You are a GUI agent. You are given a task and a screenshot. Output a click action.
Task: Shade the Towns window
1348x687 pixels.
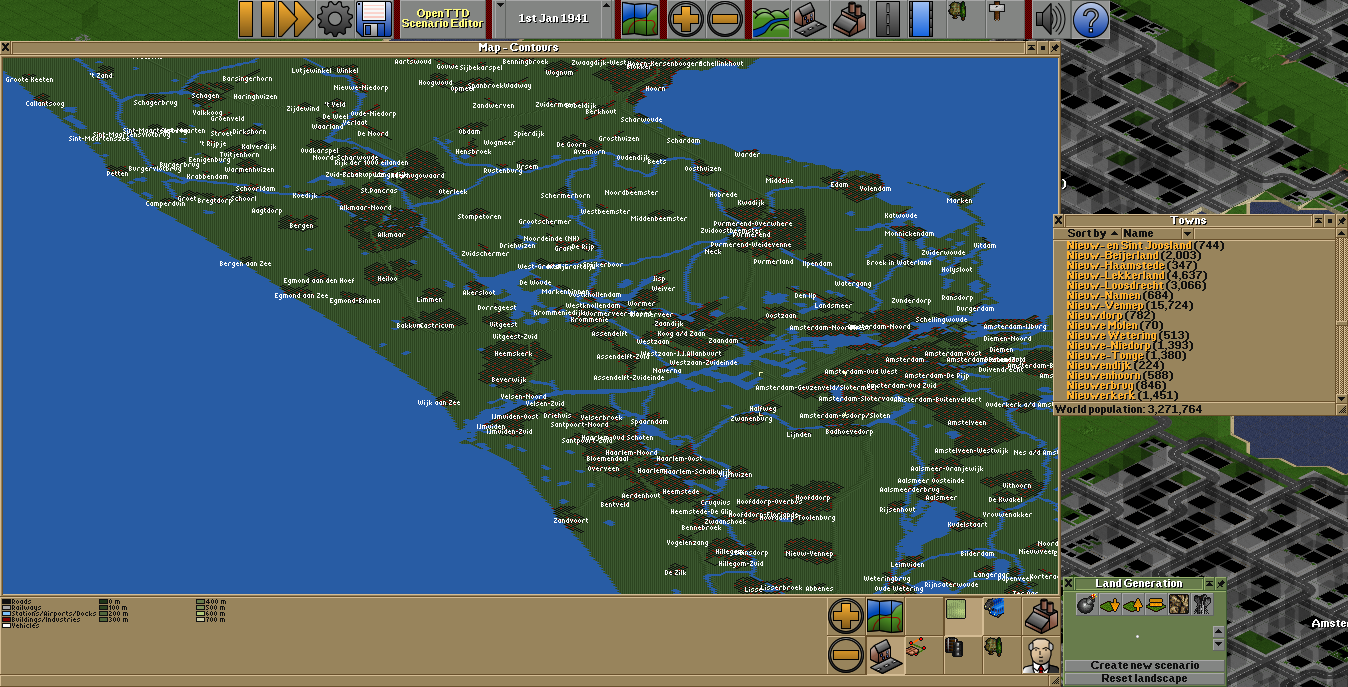(1318, 220)
